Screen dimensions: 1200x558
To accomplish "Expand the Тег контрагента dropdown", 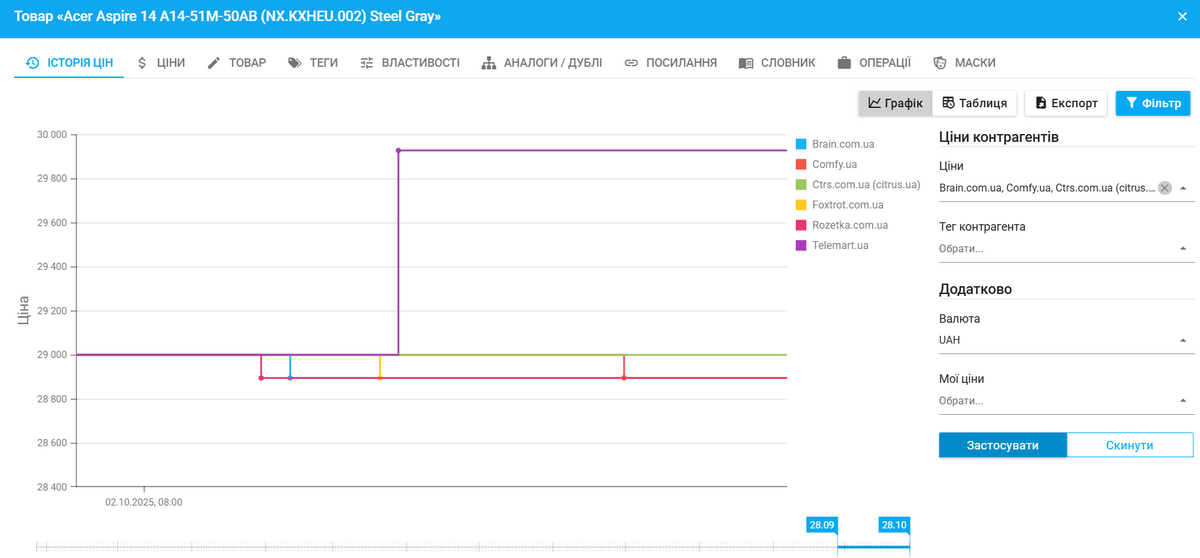I will [1184, 248].
